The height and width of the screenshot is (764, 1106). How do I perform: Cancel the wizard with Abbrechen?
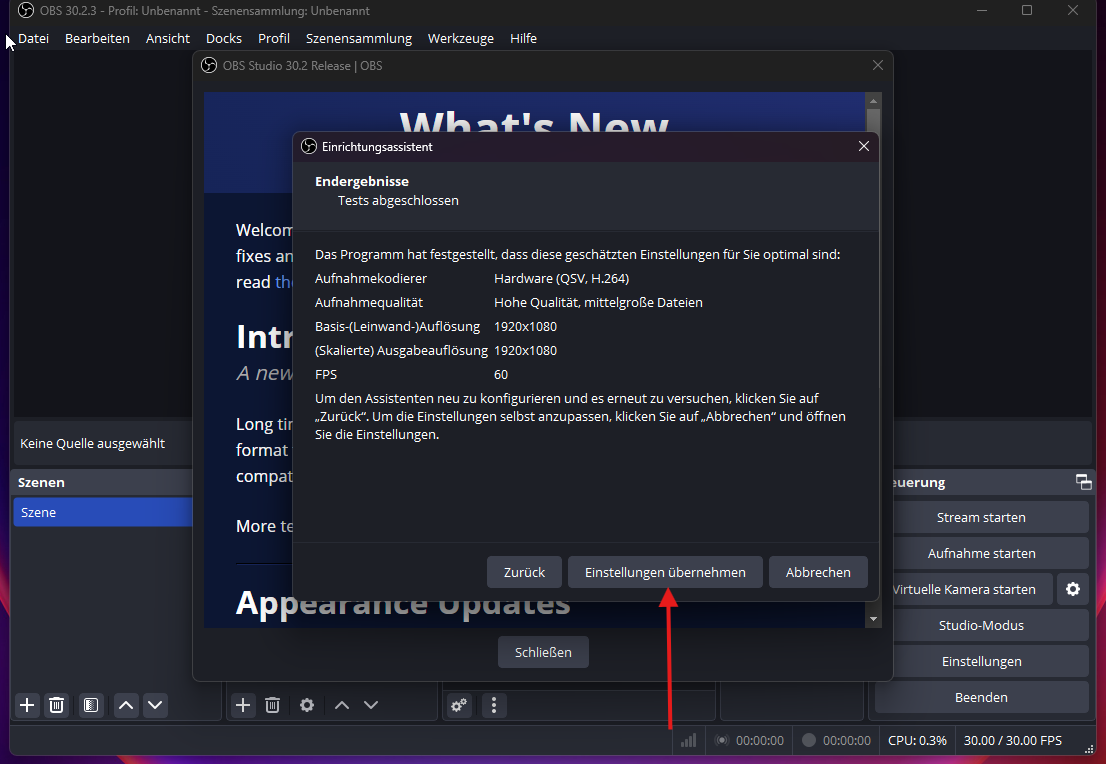coord(818,572)
